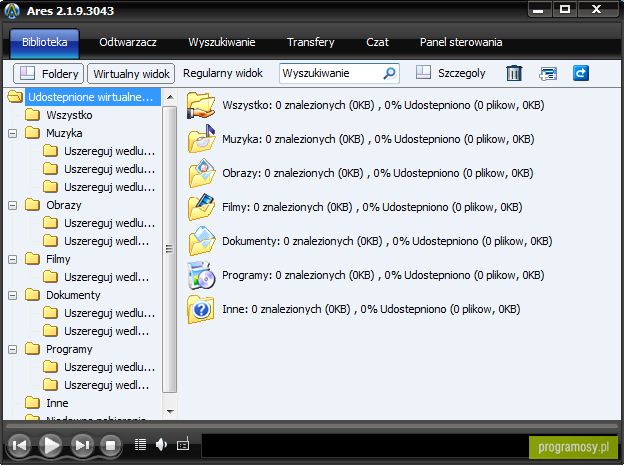Open the Panel sterowania tab

coord(461,42)
